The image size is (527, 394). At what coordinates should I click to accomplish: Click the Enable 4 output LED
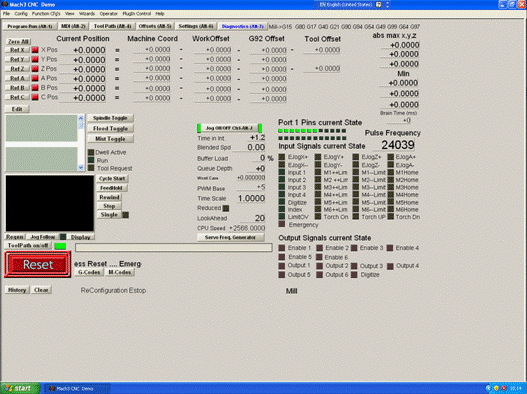tap(390, 248)
